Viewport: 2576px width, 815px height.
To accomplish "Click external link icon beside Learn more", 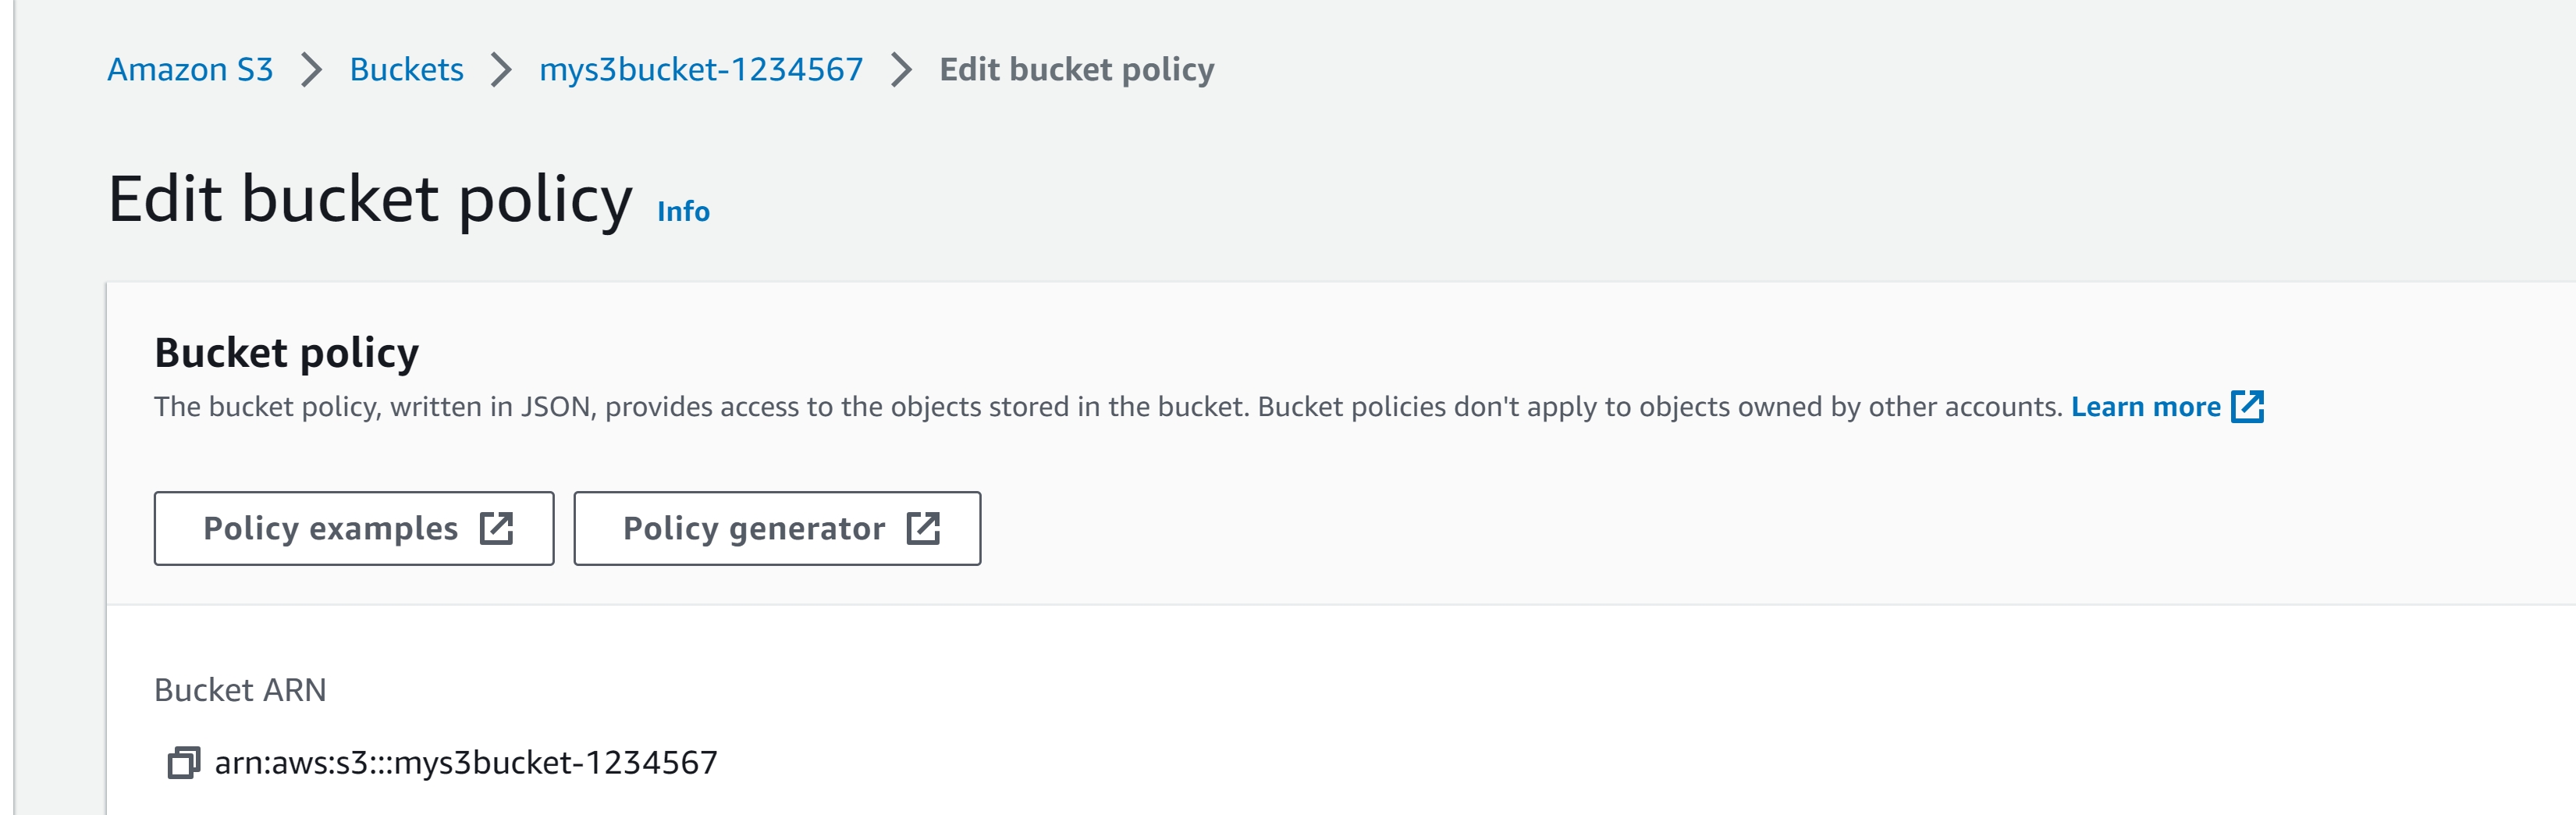I will click(x=2247, y=407).
